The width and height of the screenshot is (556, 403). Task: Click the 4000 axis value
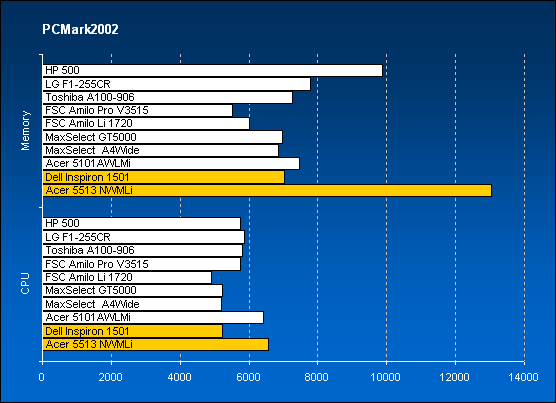pos(179,377)
